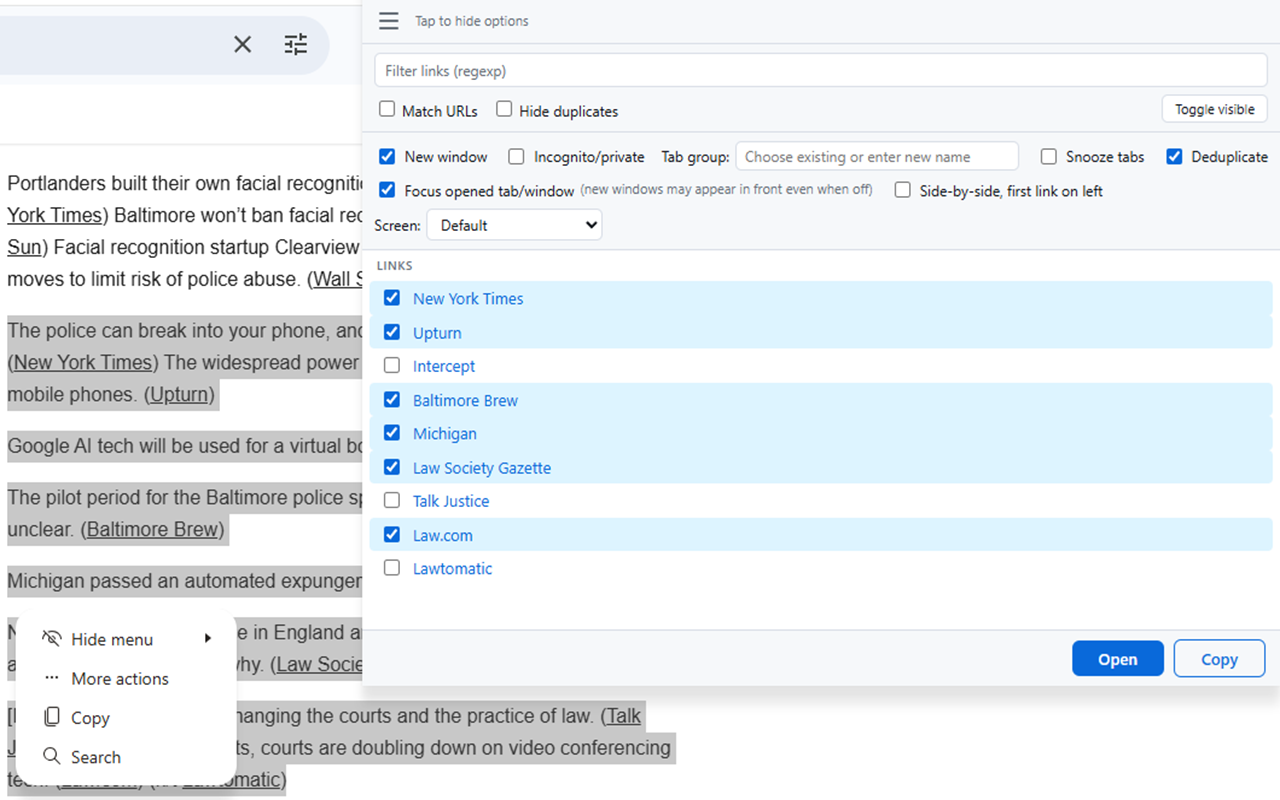Click the (Baltimore Brew) link in article
Image resolution: width=1280 pixels, height=800 pixels.
(152, 528)
